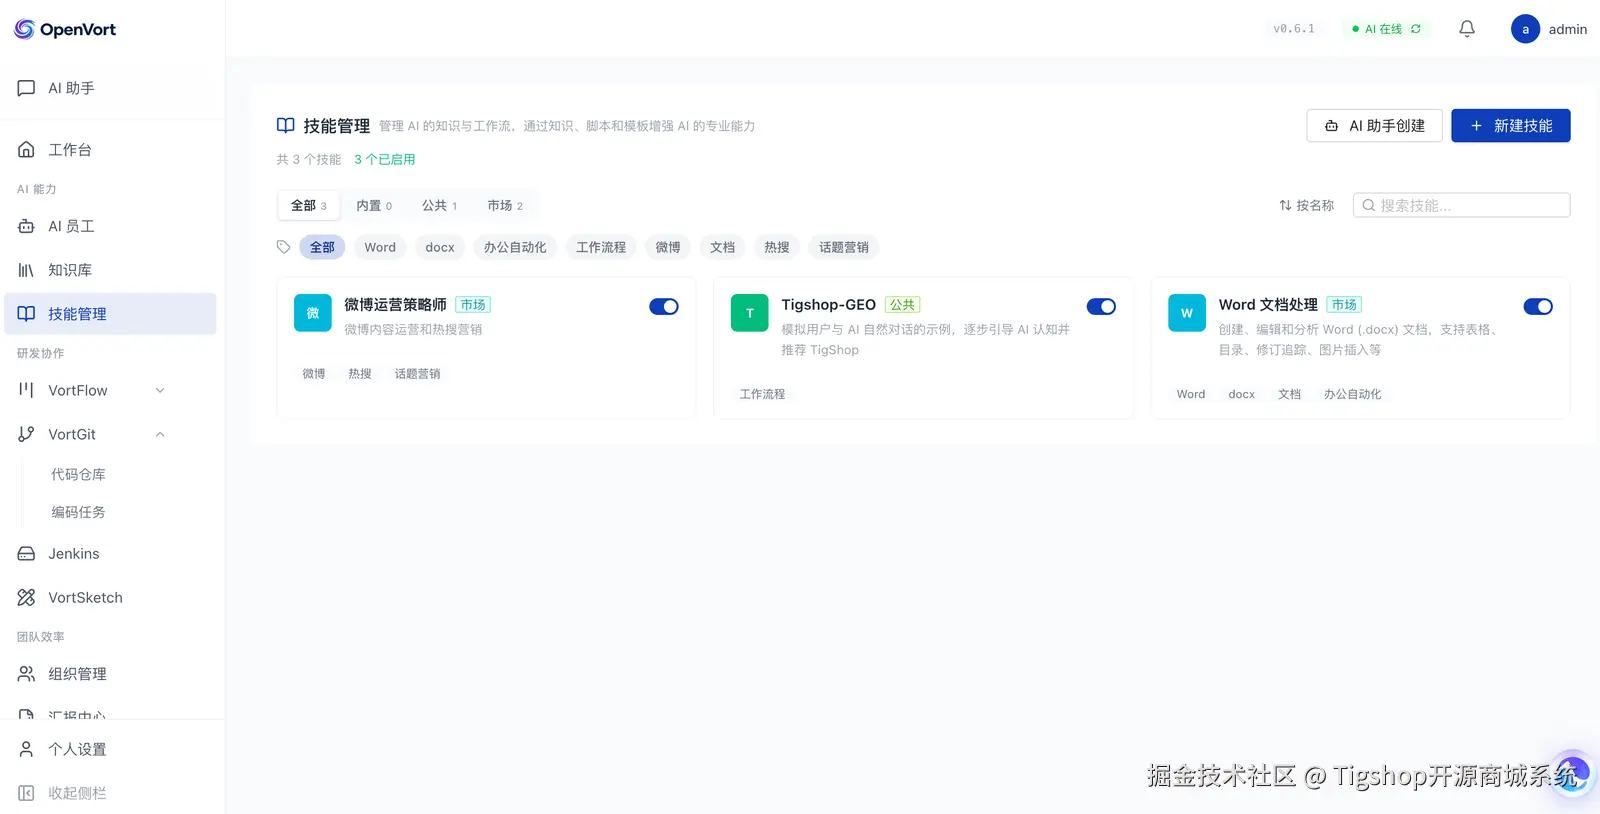Open Jenkins in the sidebar
The width and height of the screenshot is (1600, 814).
(110, 554)
